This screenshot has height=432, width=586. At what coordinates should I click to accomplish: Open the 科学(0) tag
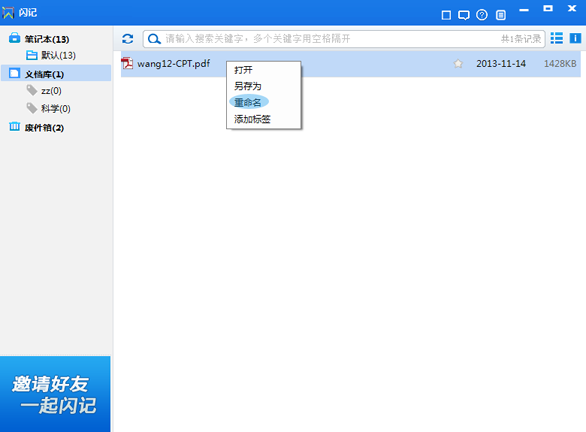coord(49,108)
